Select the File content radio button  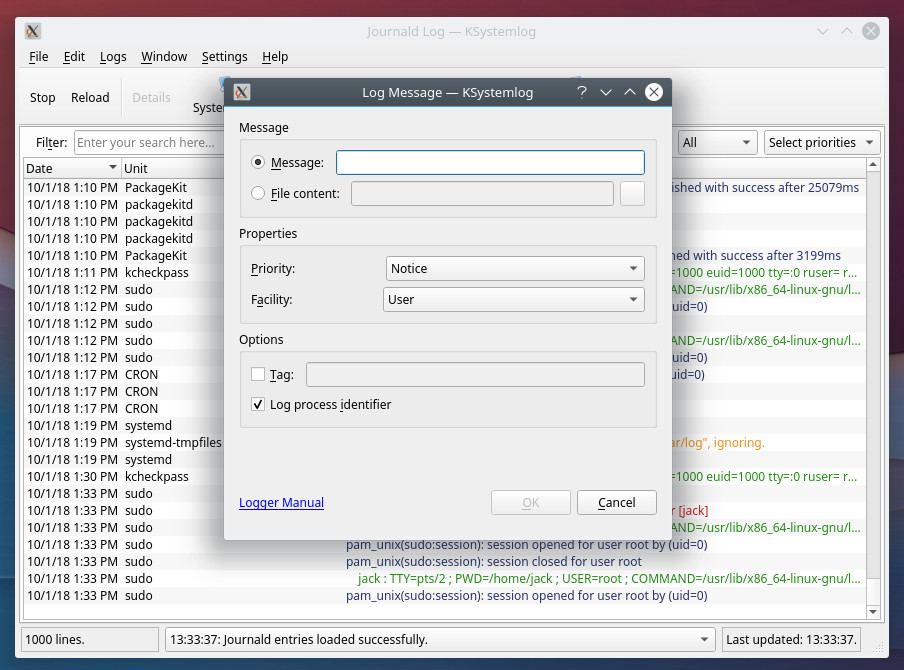pos(258,193)
